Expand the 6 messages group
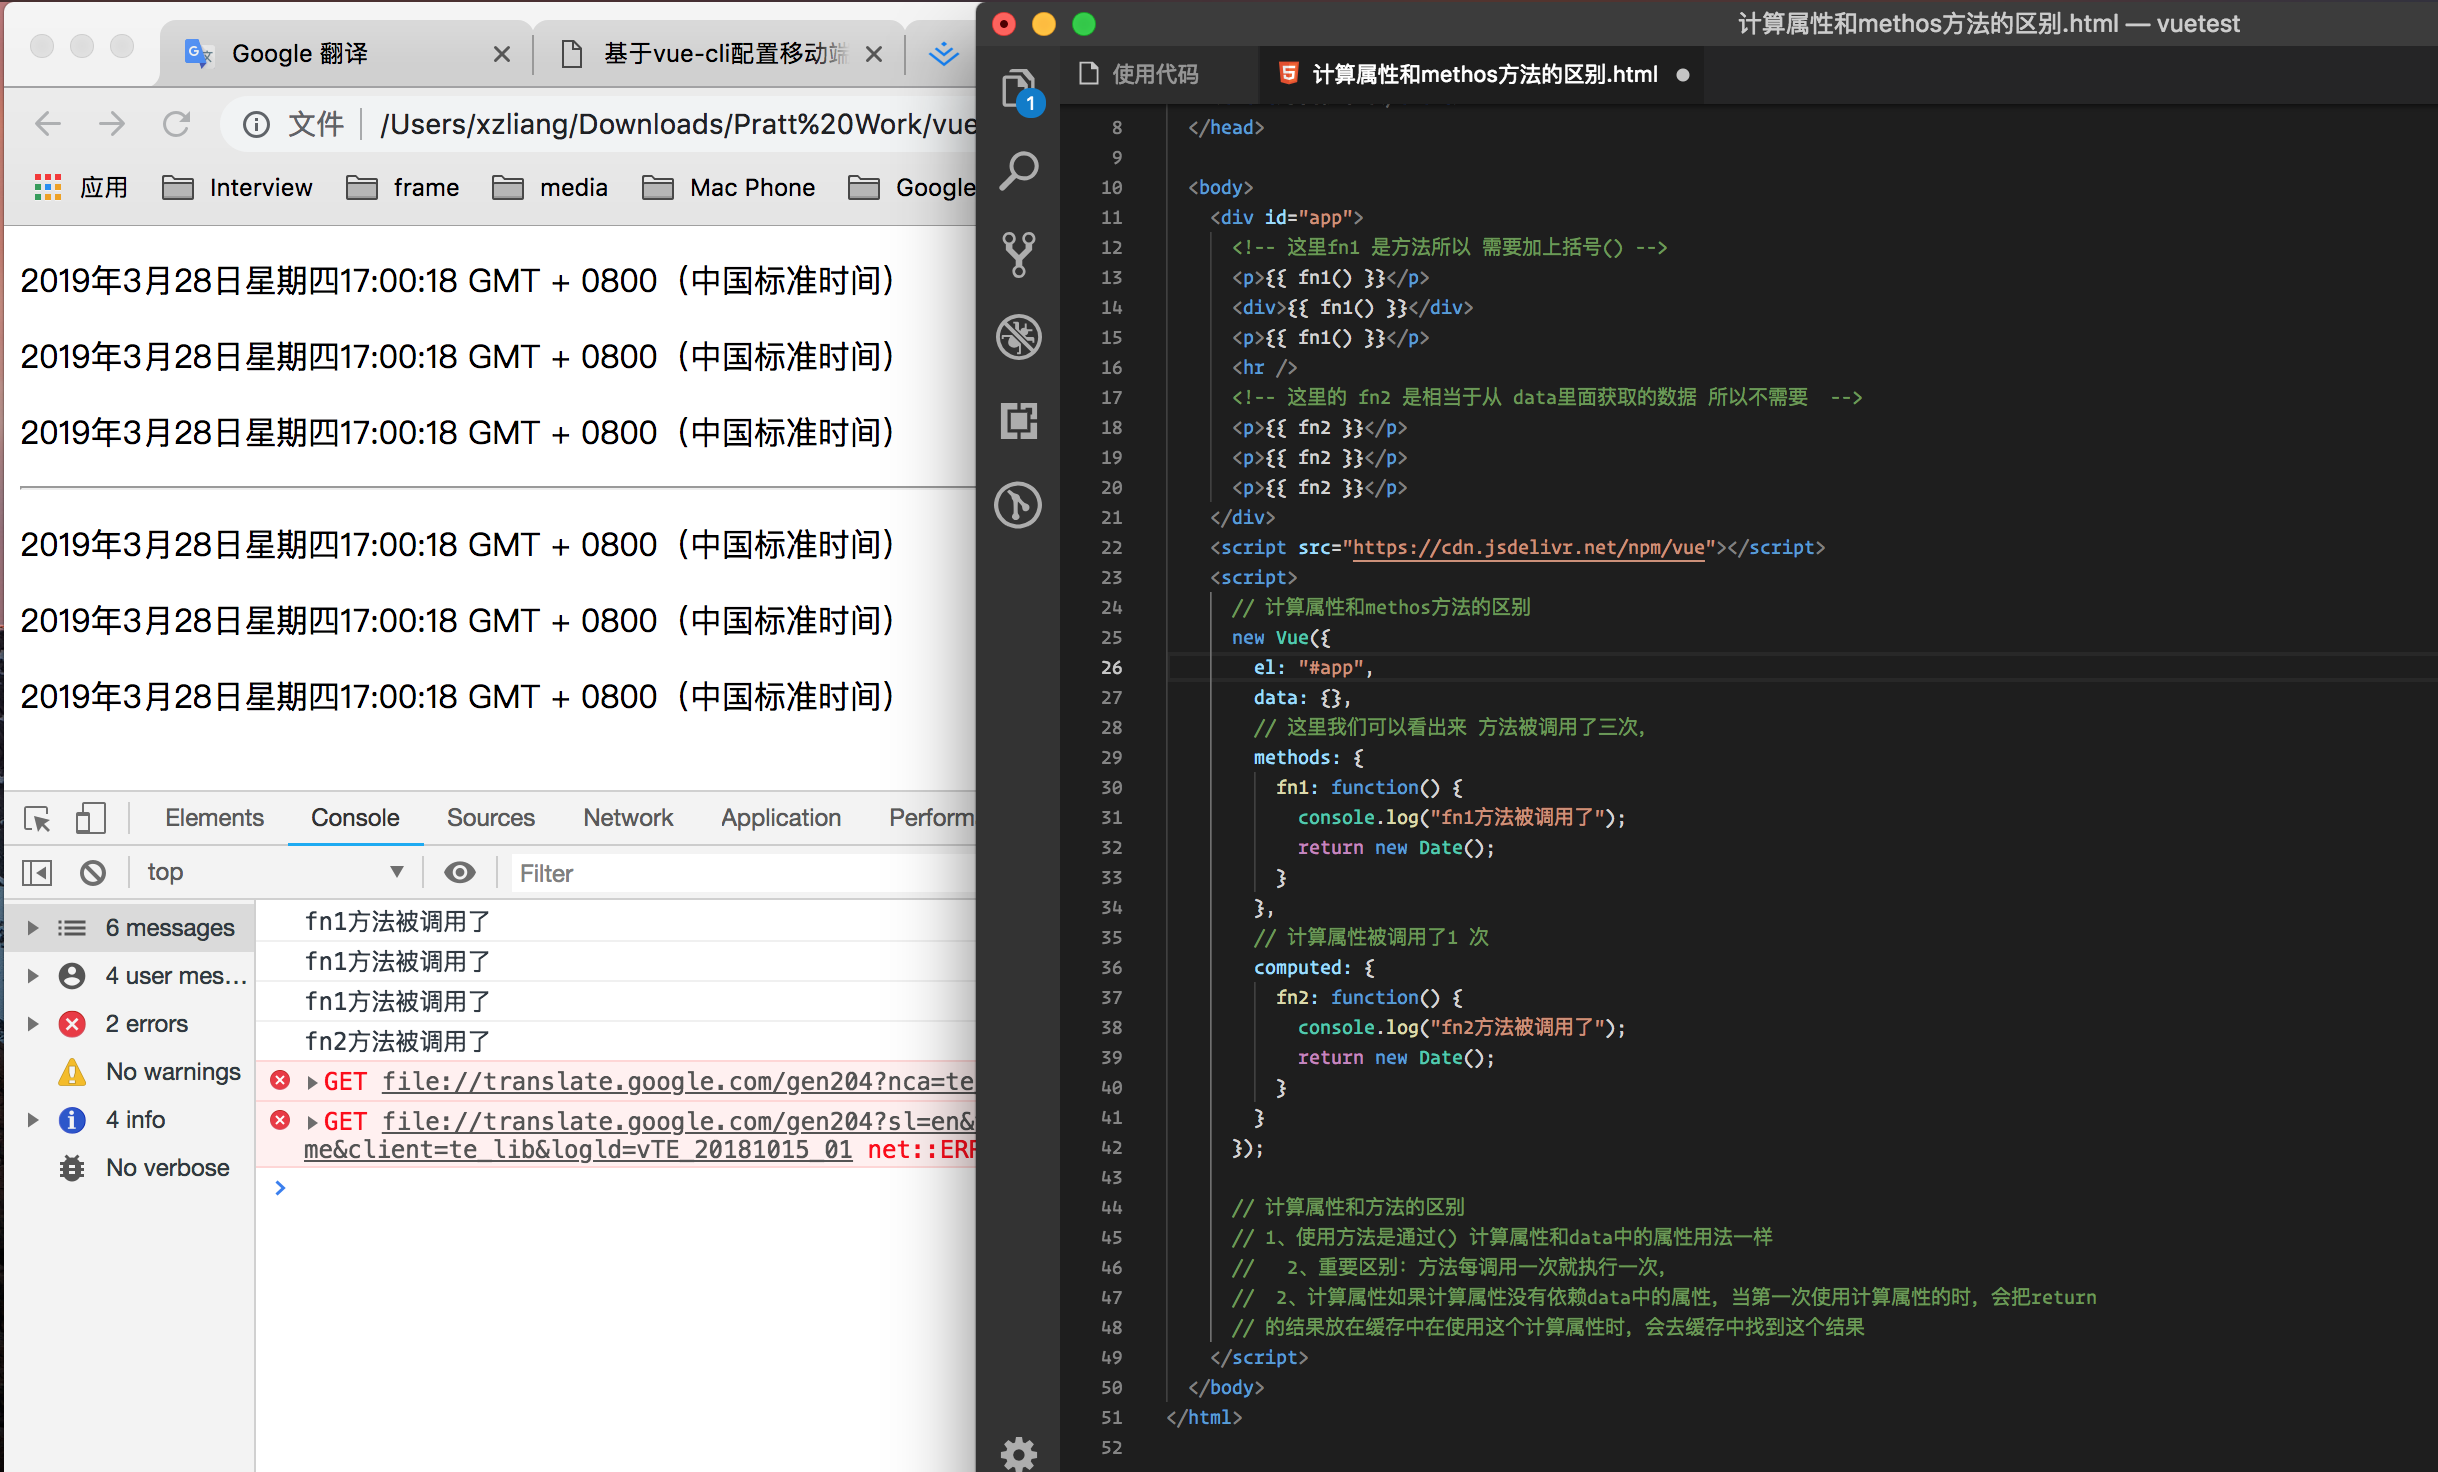Screen dimensions: 2438x1472 point(33,928)
